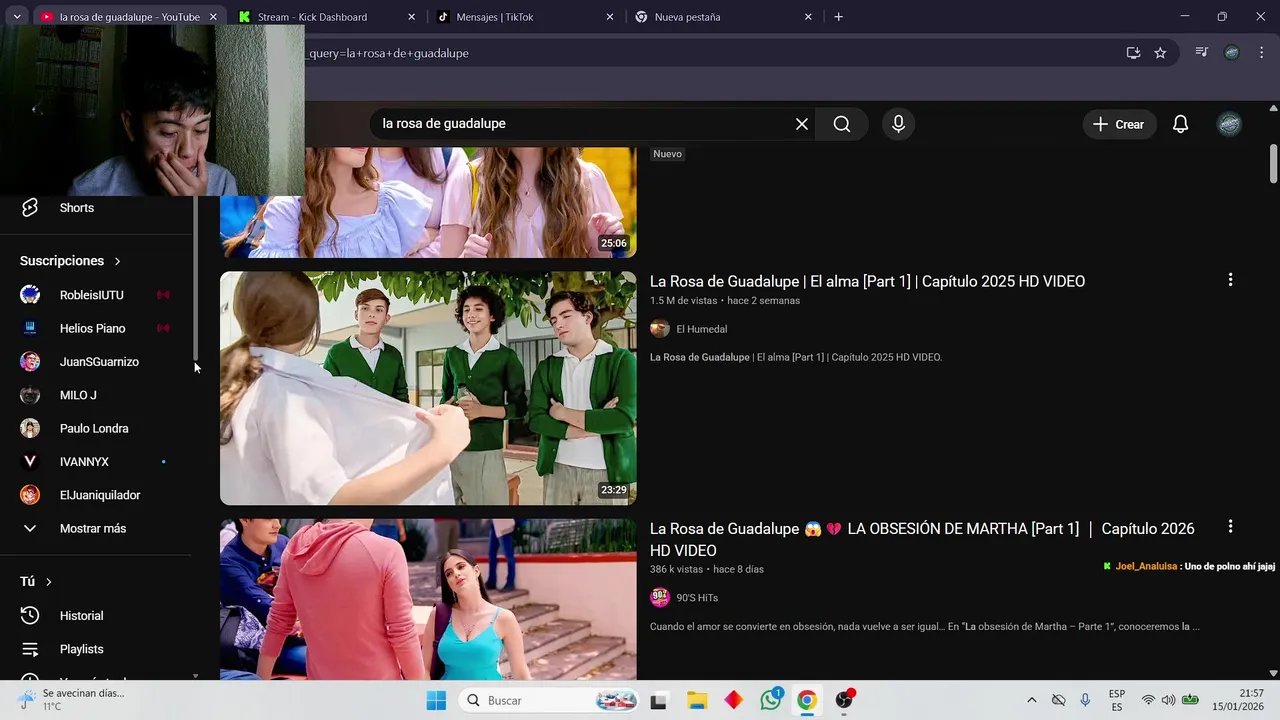The height and width of the screenshot is (720, 1280).
Task: Switch to Nueva pestaña tab
Action: pos(723,17)
